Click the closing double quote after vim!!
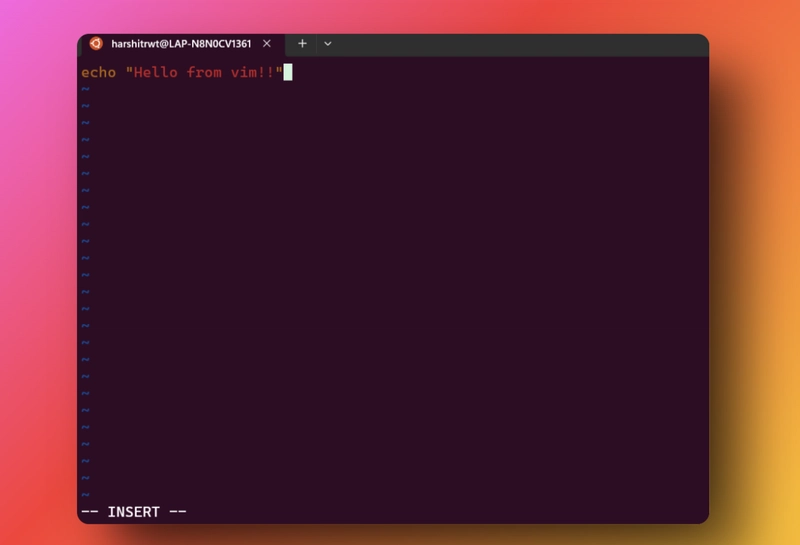 pos(279,72)
